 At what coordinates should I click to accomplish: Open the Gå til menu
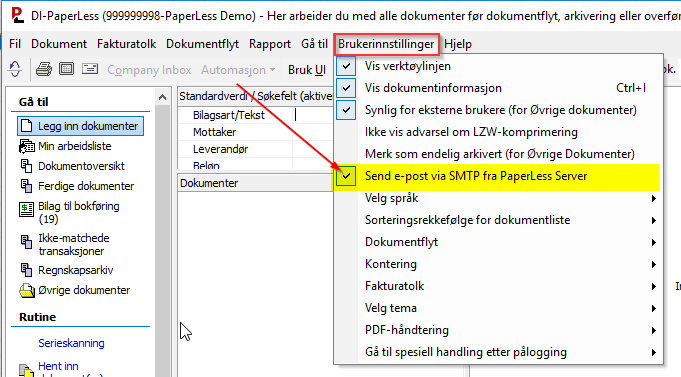(314, 44)
